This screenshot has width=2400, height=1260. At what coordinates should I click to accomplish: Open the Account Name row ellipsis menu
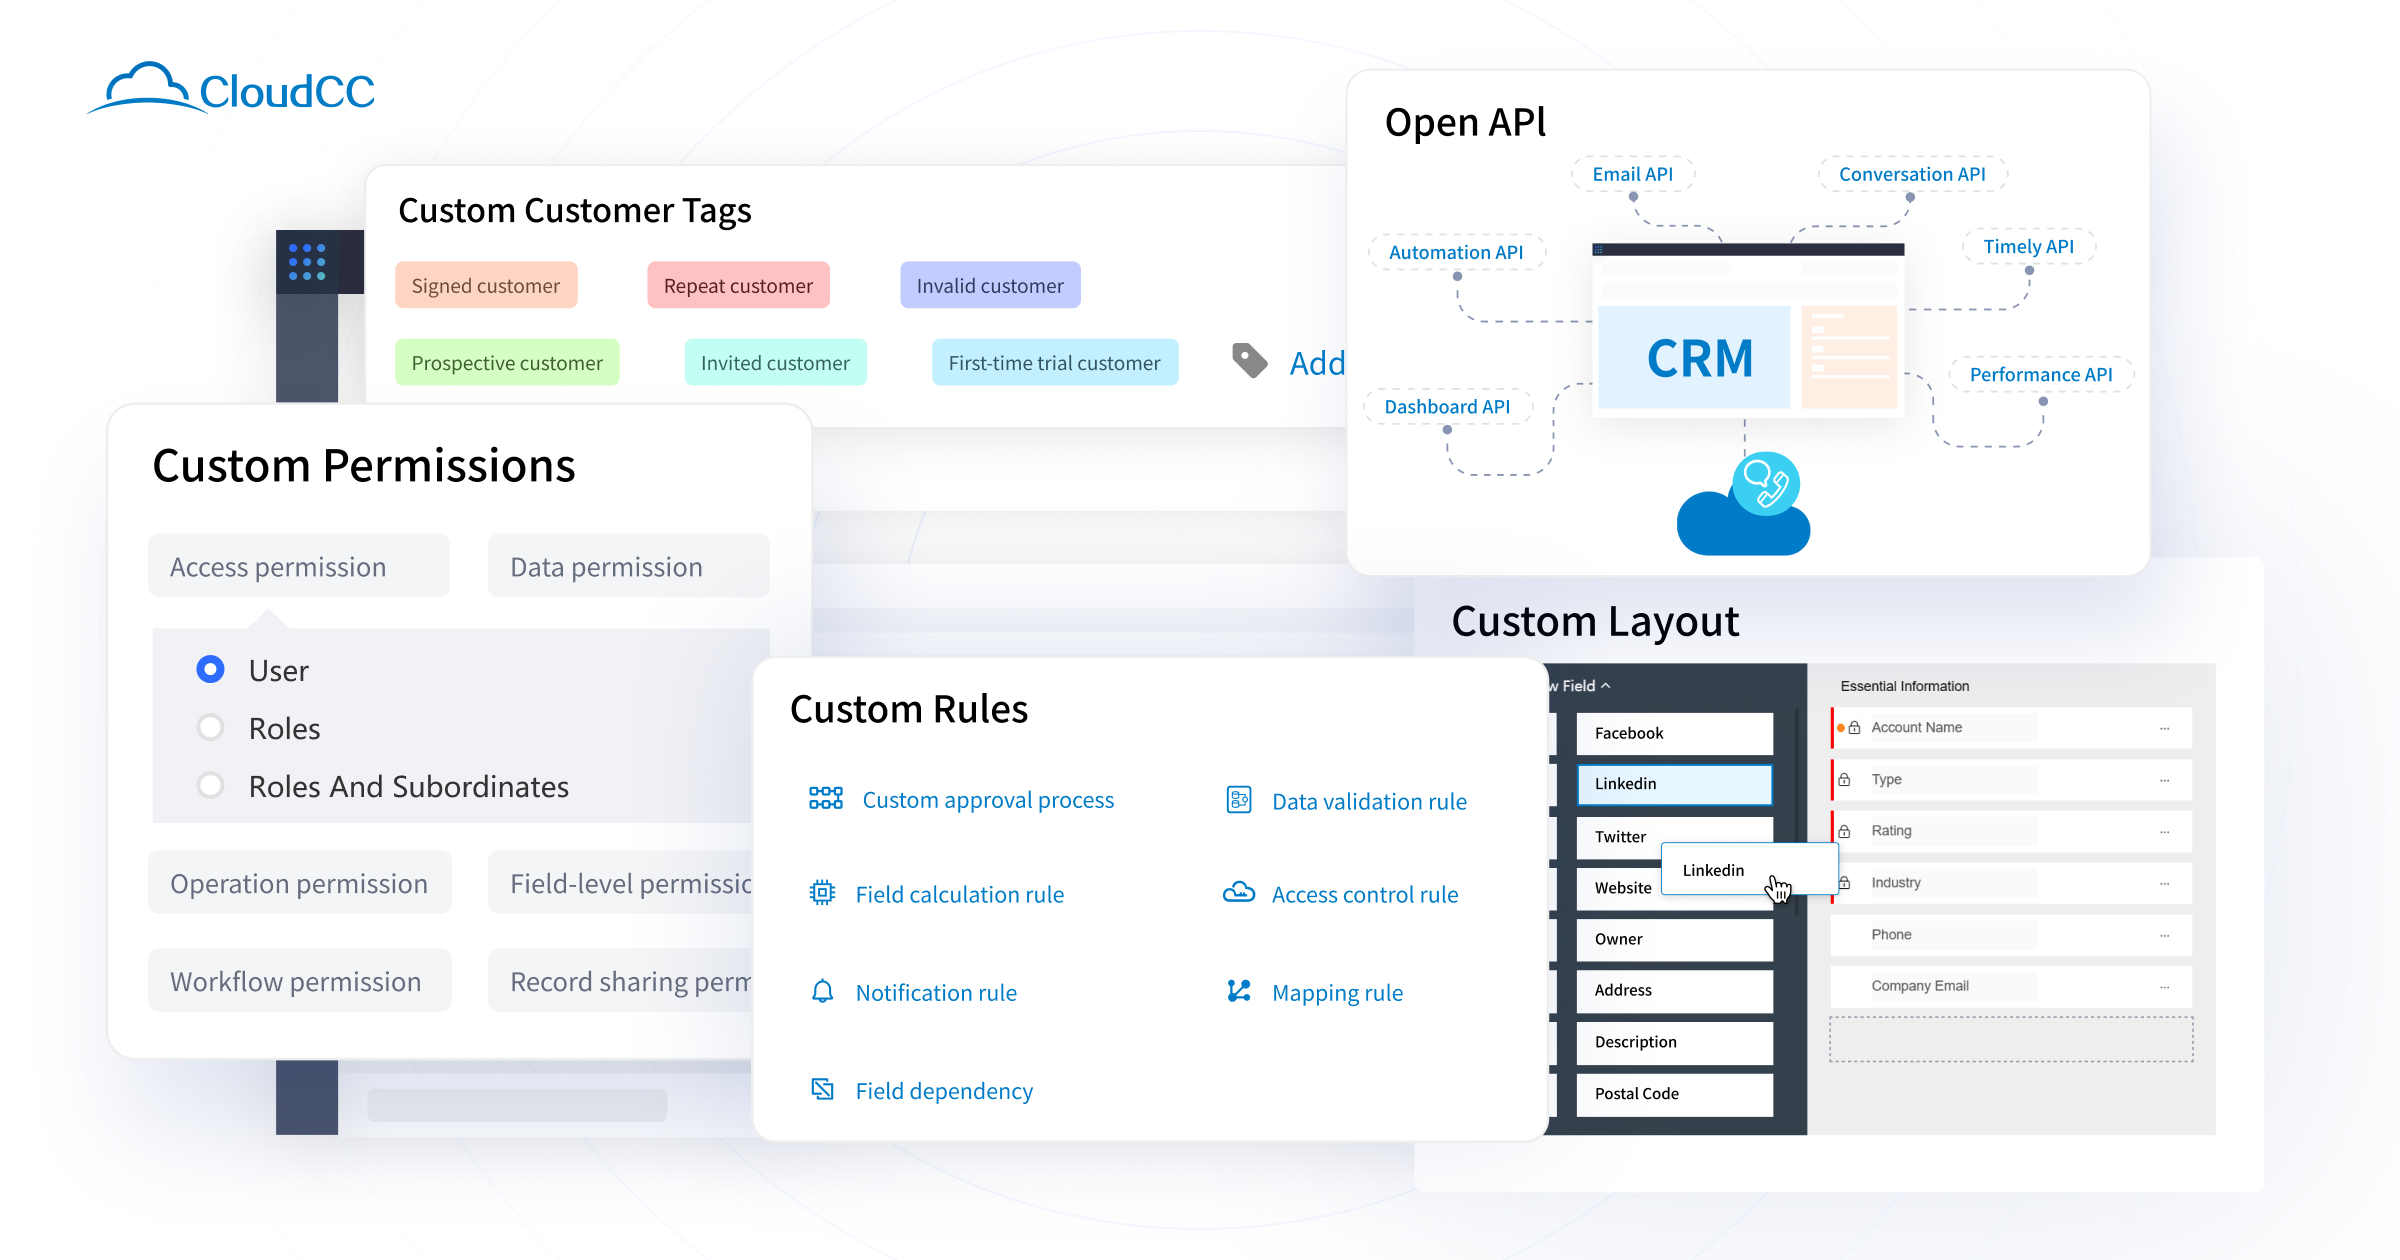tap(2164, 728)
